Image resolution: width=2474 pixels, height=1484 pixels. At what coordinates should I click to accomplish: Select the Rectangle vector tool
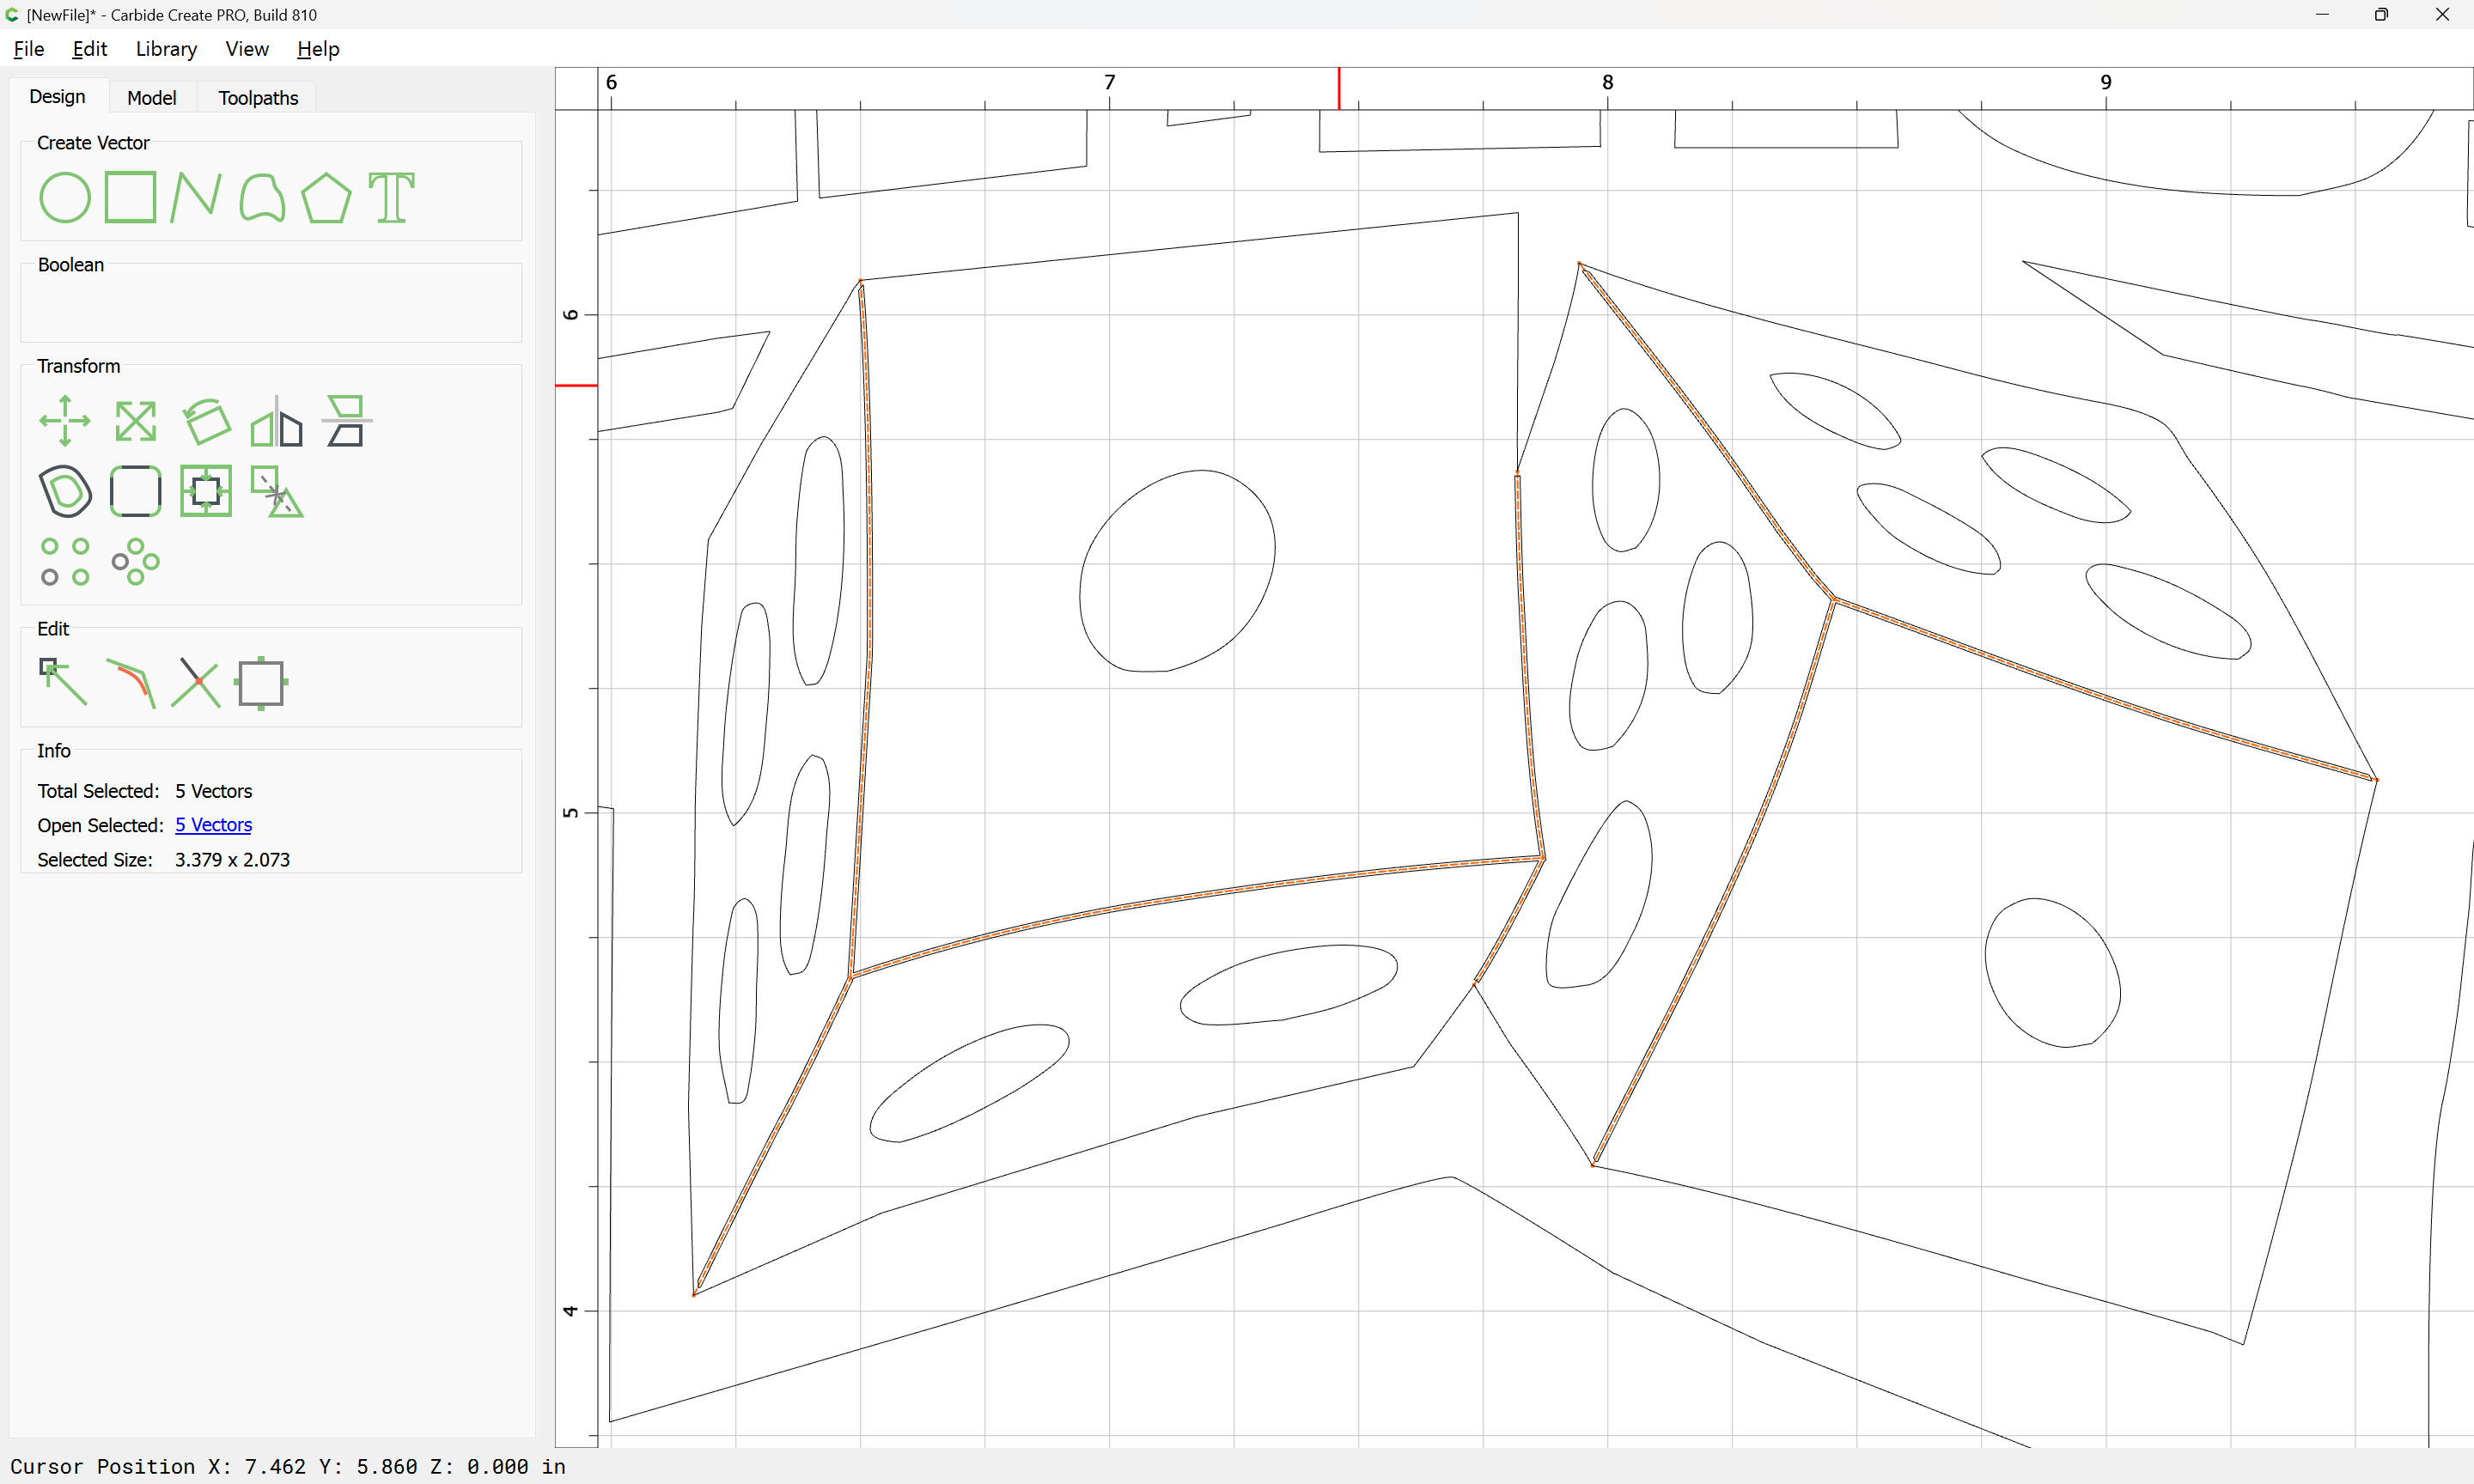pos(131,197)
